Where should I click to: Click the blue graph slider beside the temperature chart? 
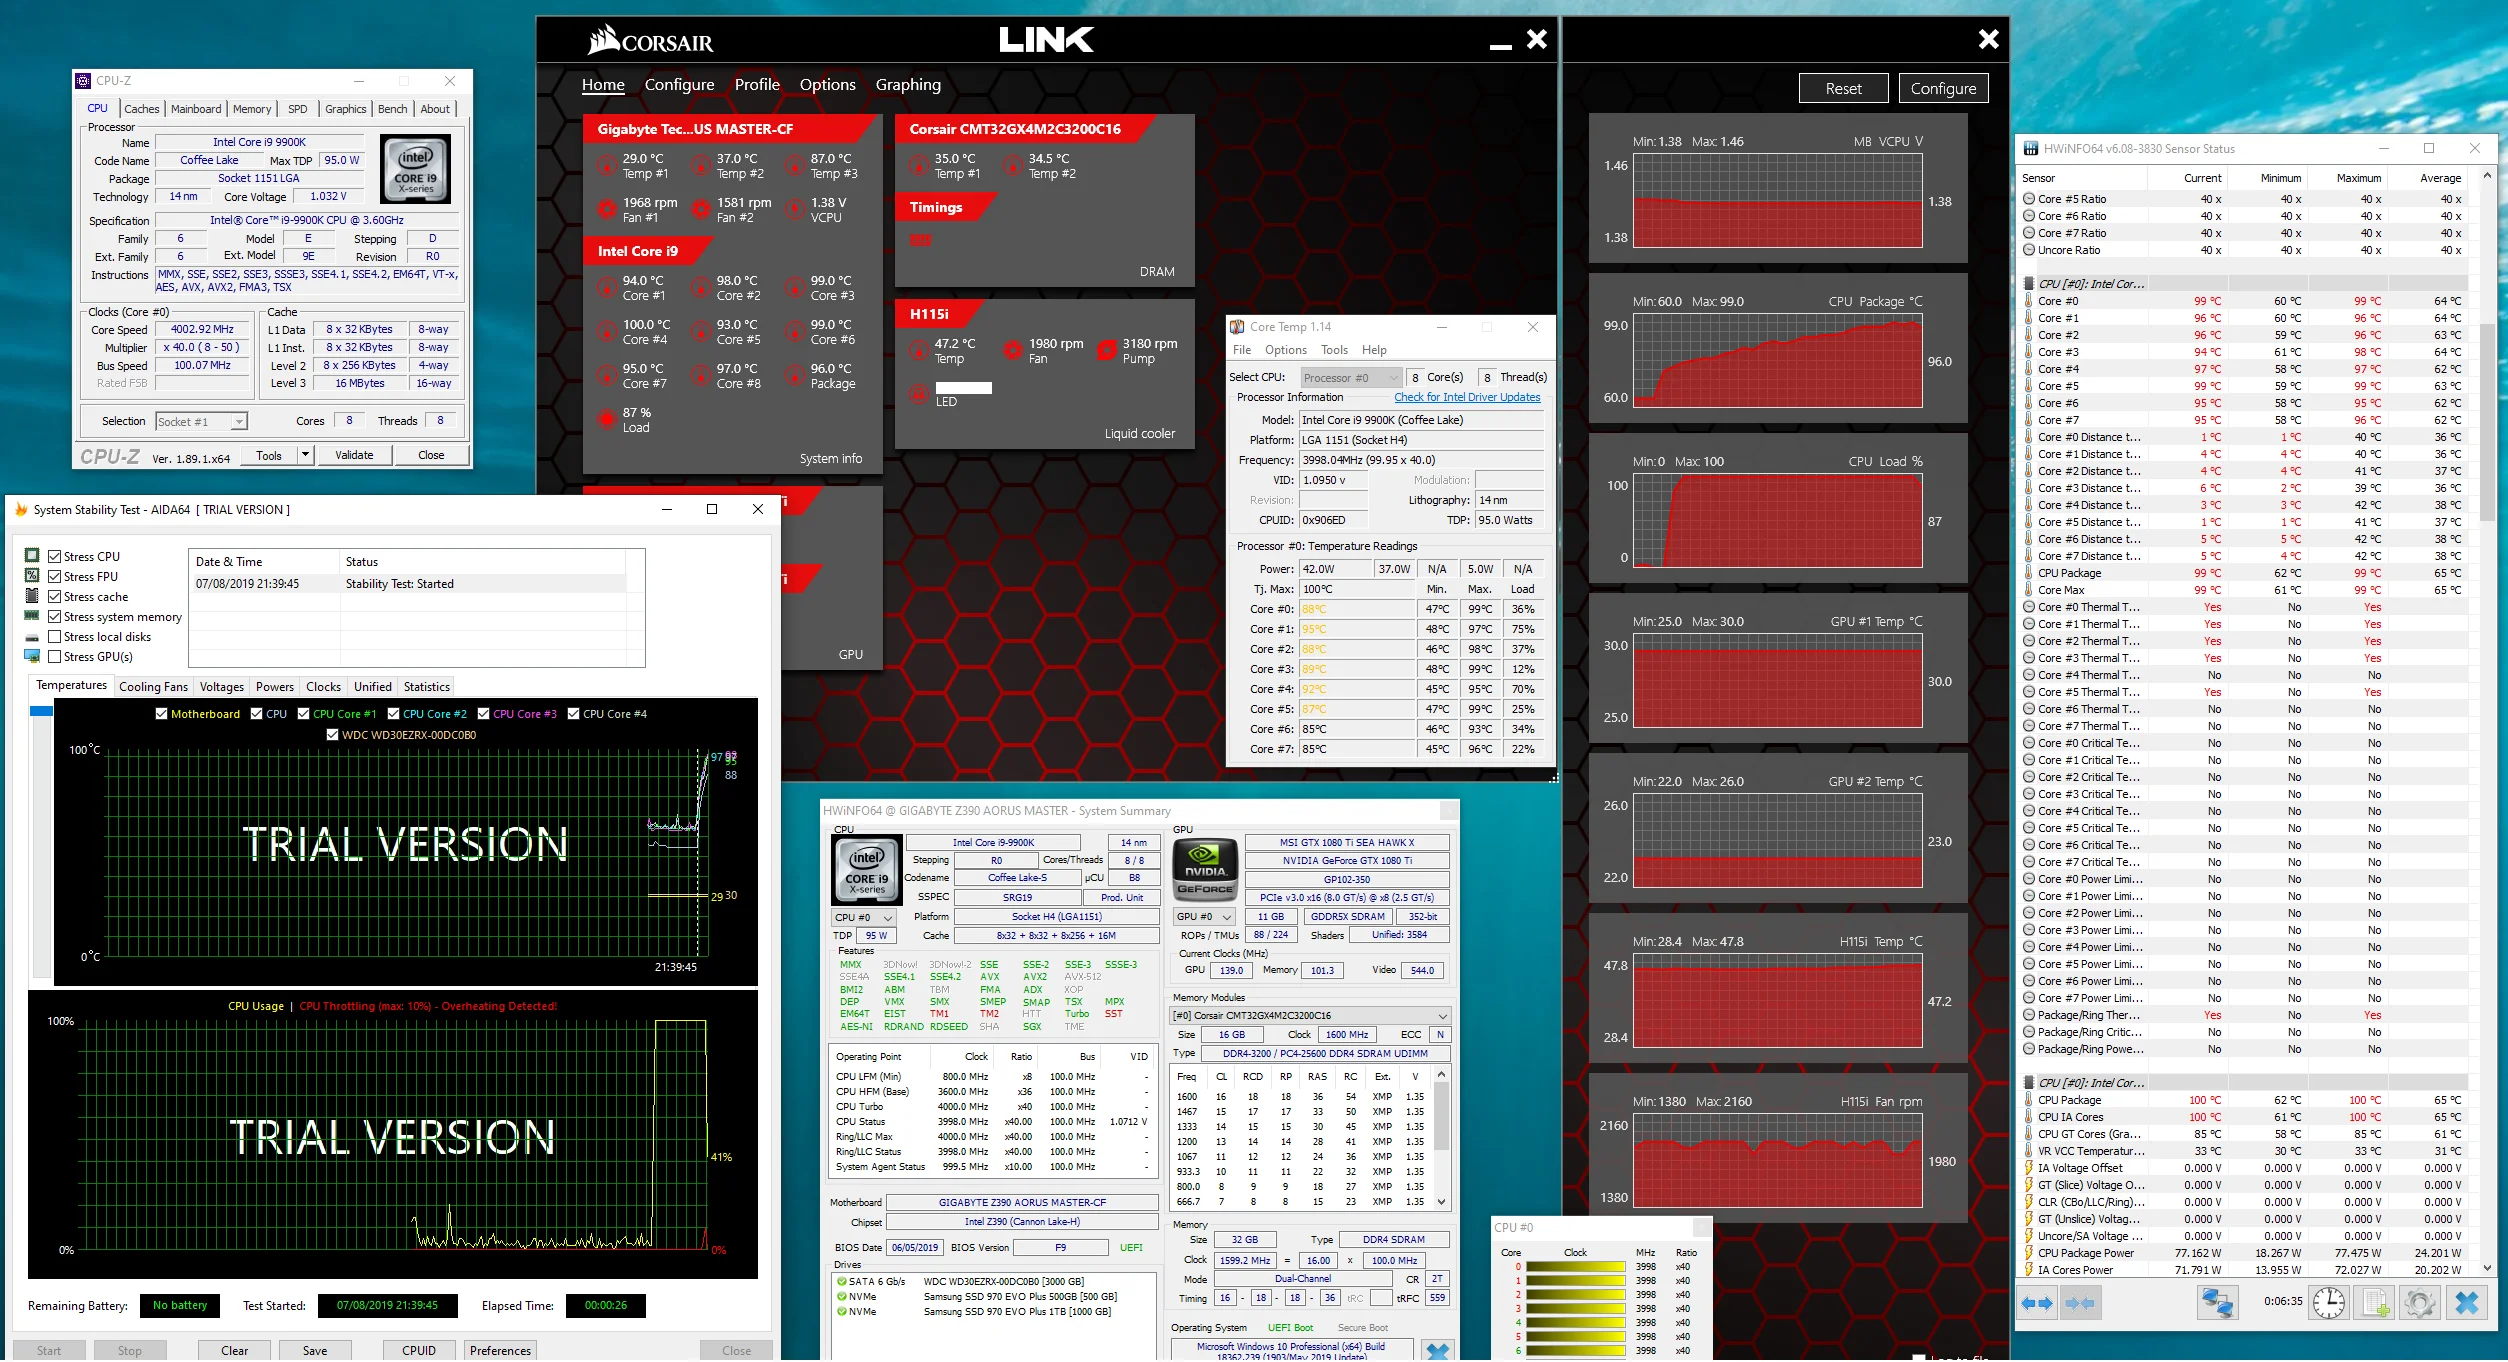click(x=41, y=711)
